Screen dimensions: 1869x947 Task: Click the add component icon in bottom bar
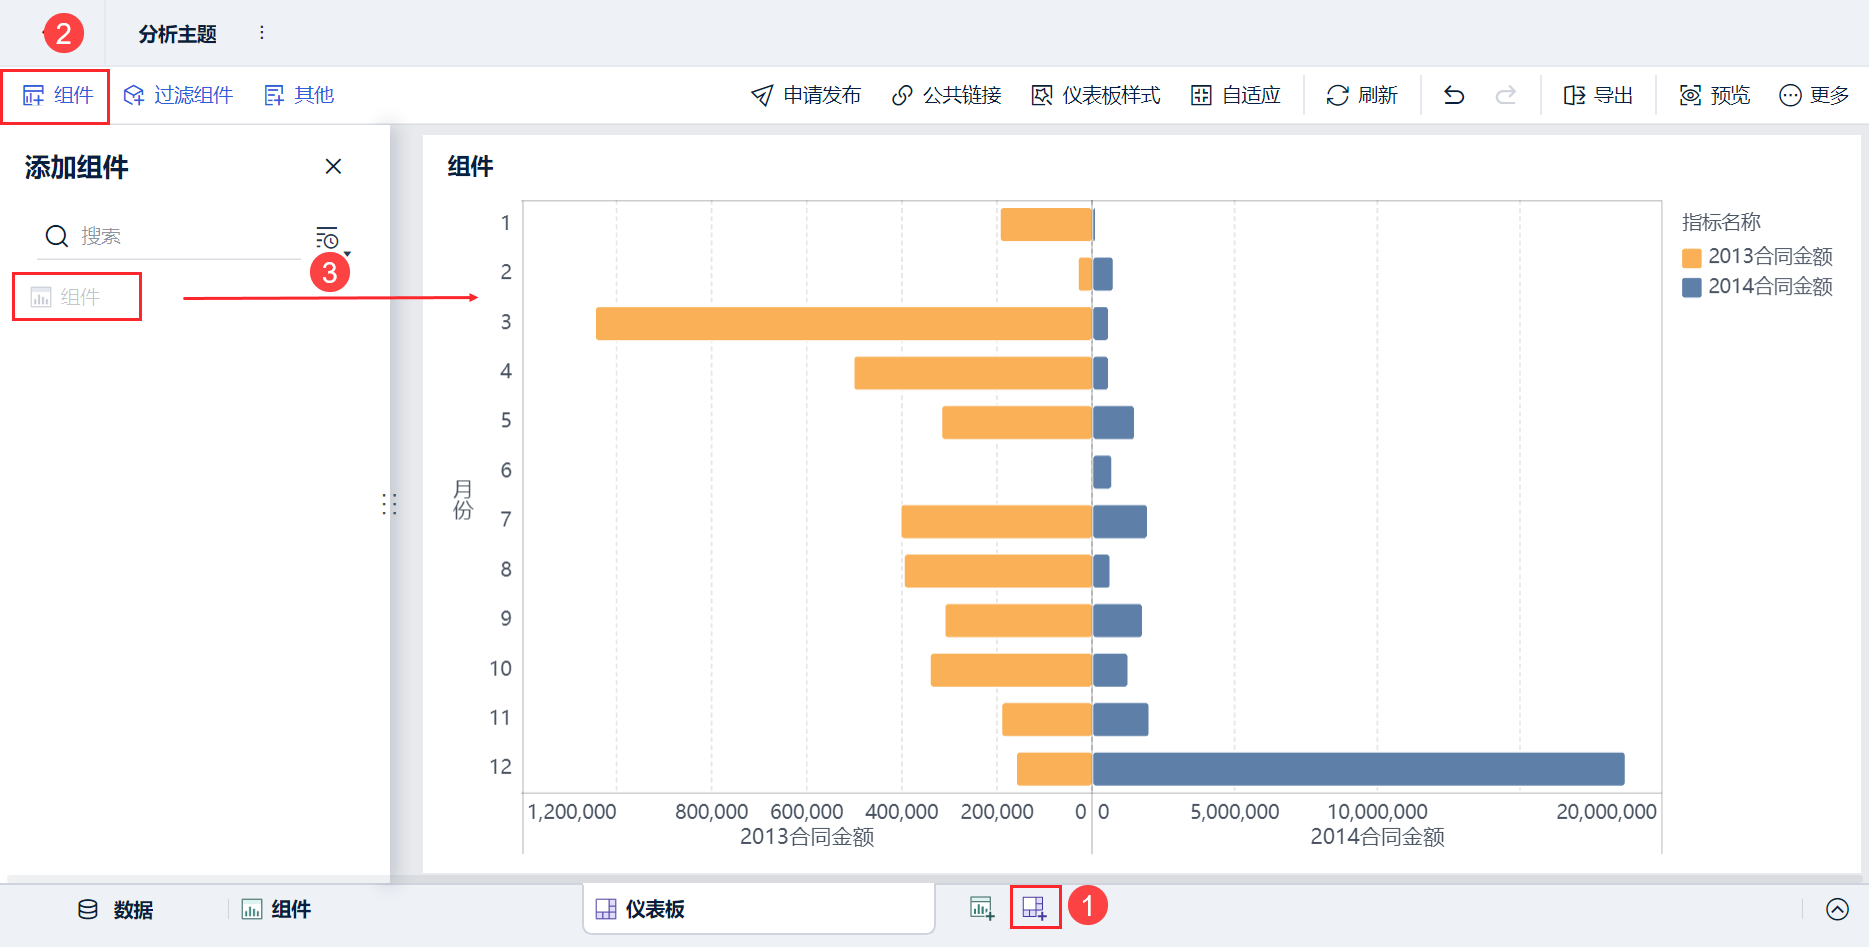tap(982, 908)
